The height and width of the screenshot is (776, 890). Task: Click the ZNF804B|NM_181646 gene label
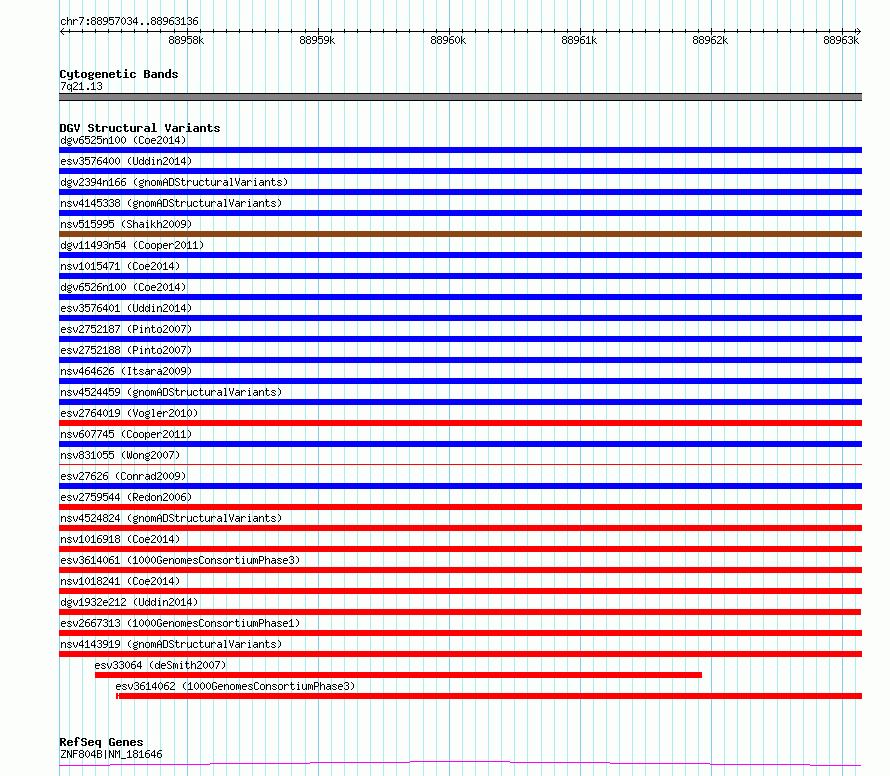pyautogui.click(x=111, y=754)
